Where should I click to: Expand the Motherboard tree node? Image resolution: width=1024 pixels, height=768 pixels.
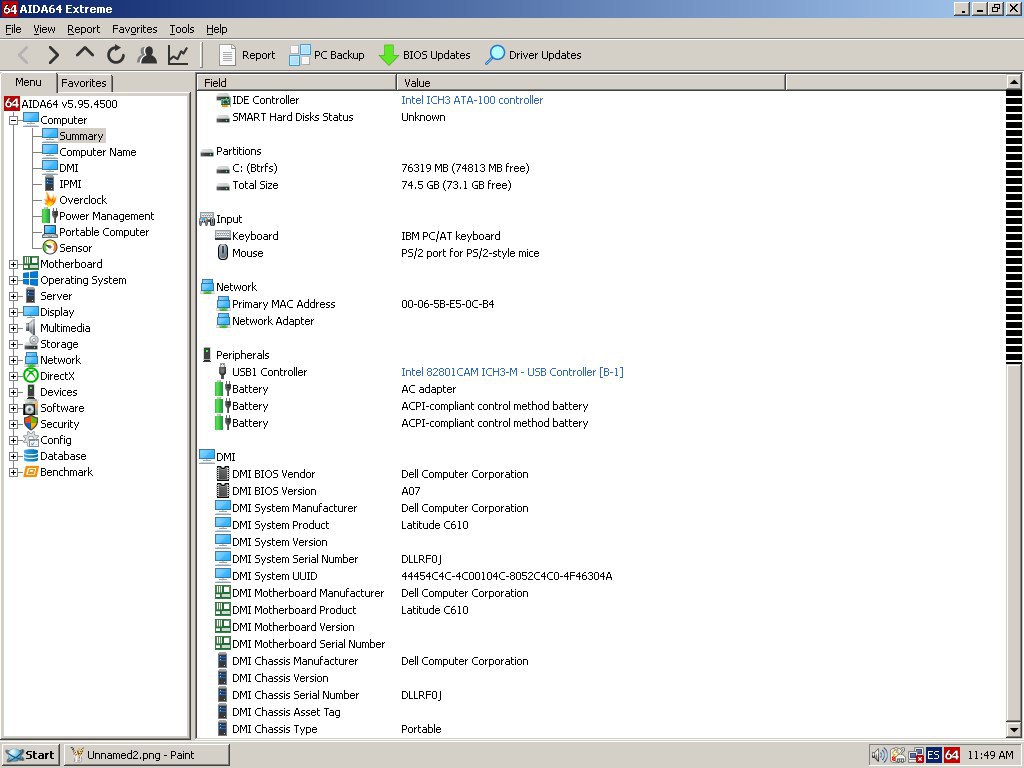click(13, 264)
